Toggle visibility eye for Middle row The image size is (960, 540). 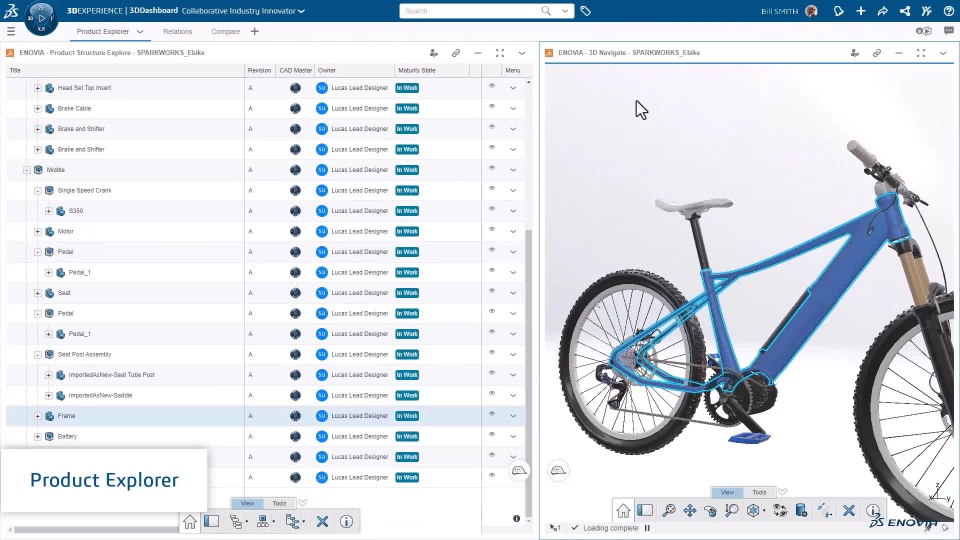pyautogui.click(x=492, y=168)
